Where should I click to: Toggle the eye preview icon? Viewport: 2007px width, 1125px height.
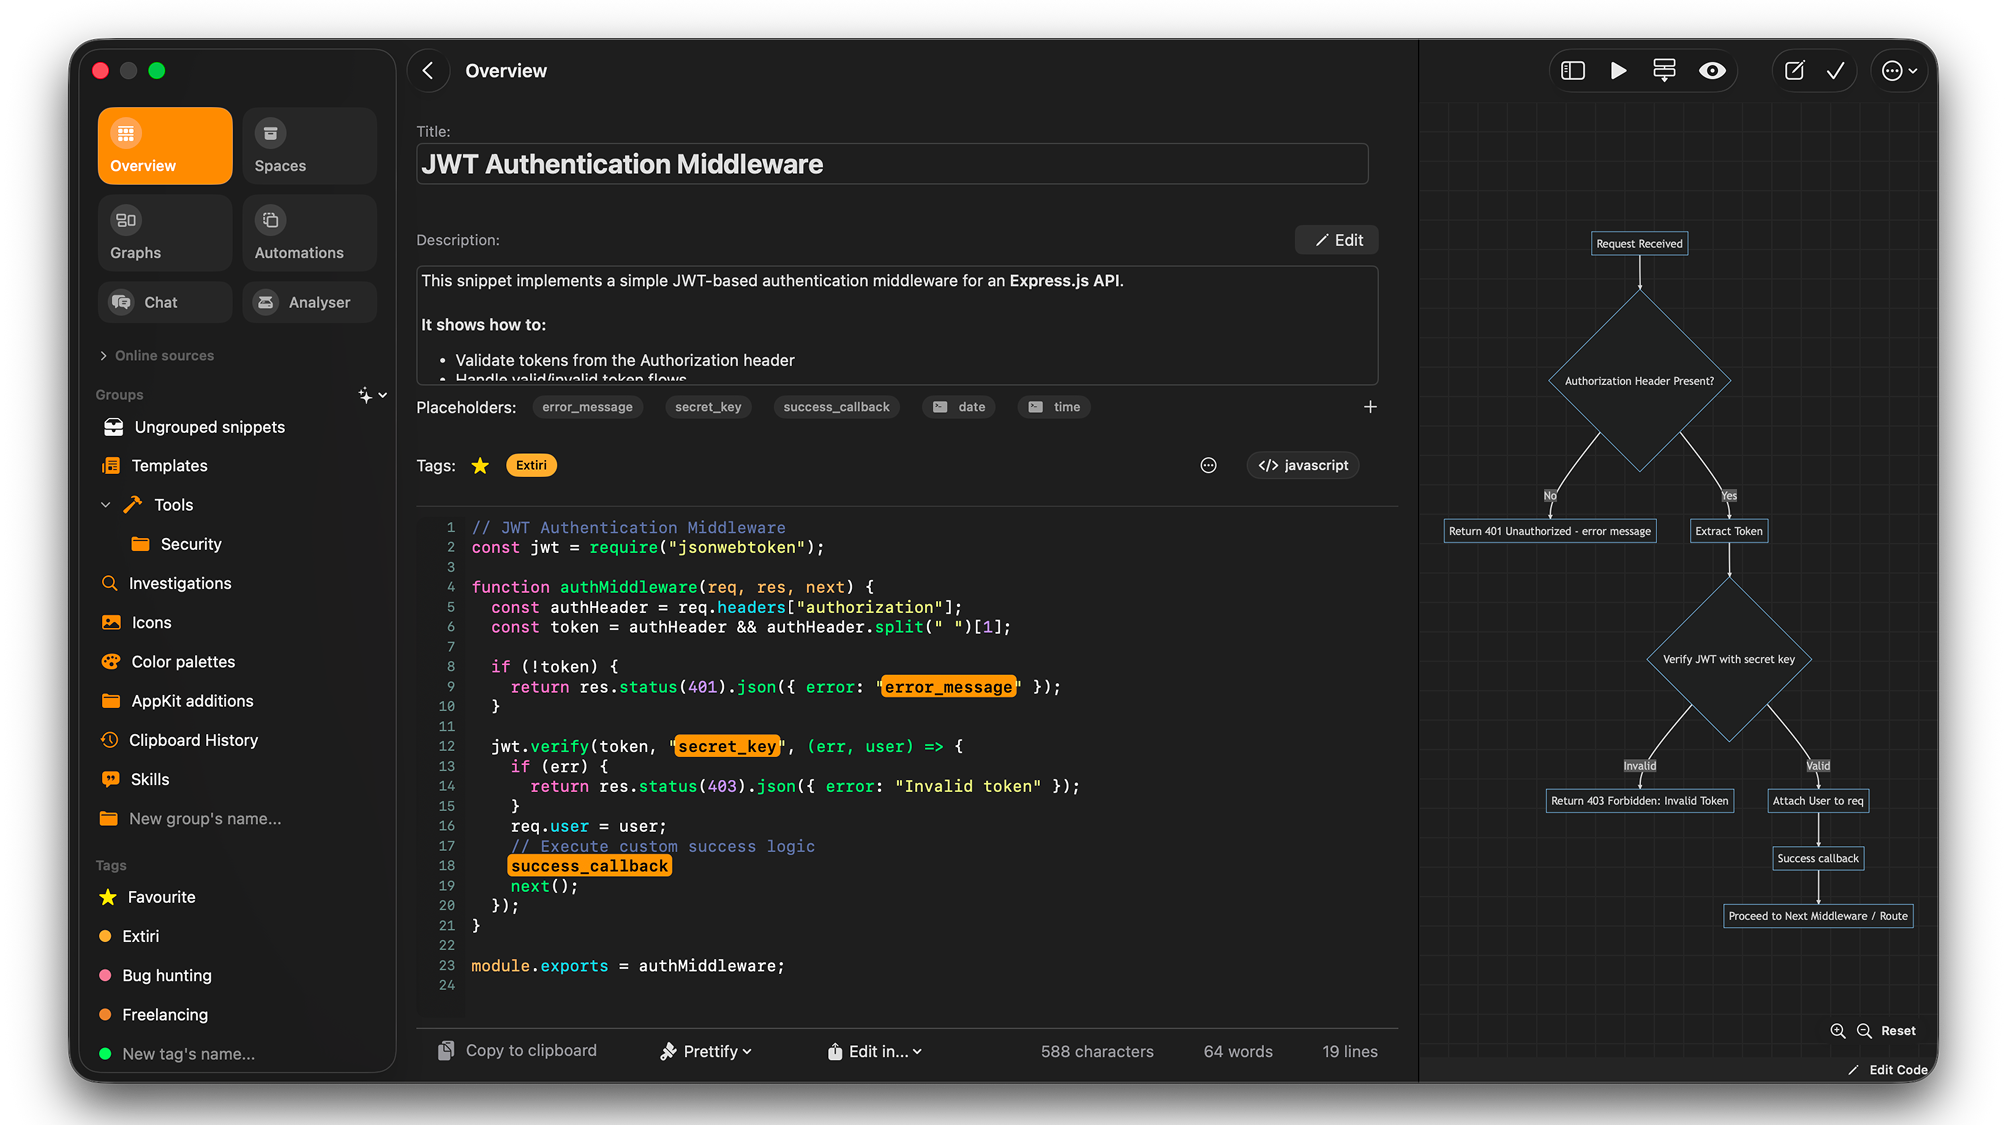(x=1712, y=71)
